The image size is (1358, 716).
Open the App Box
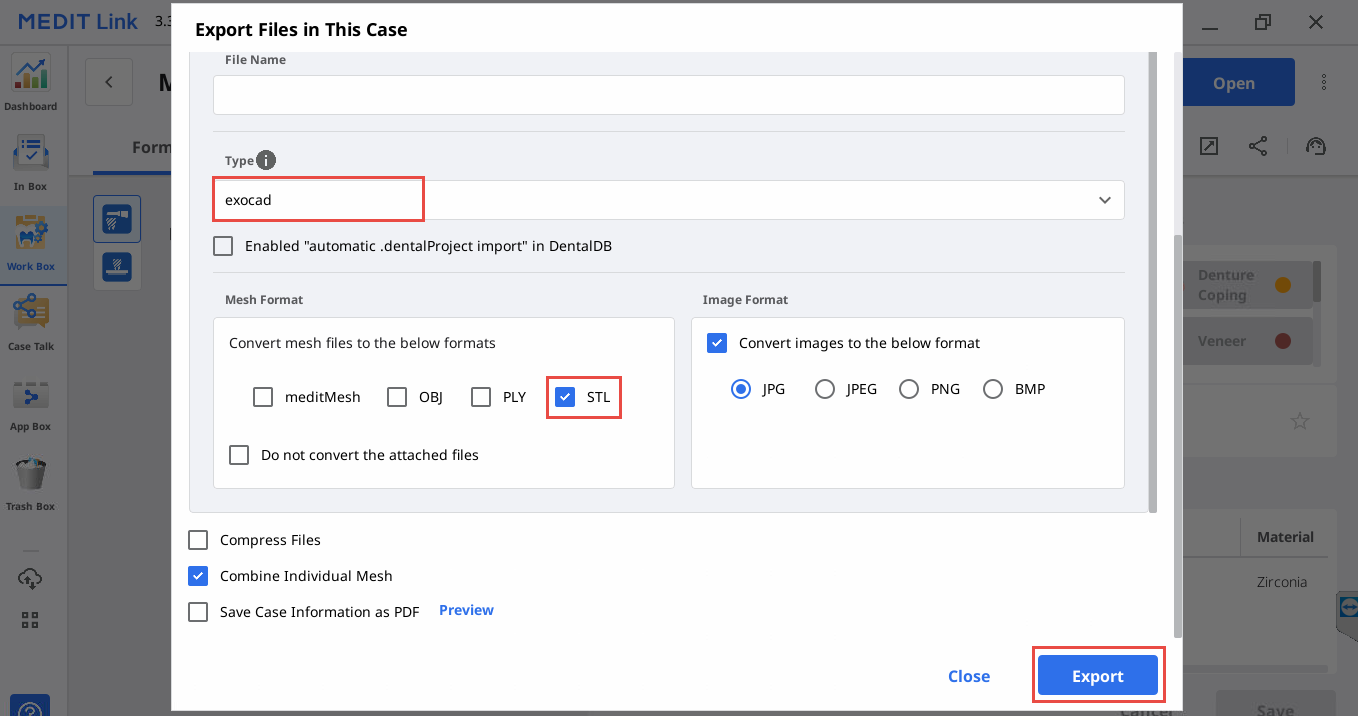30,400
